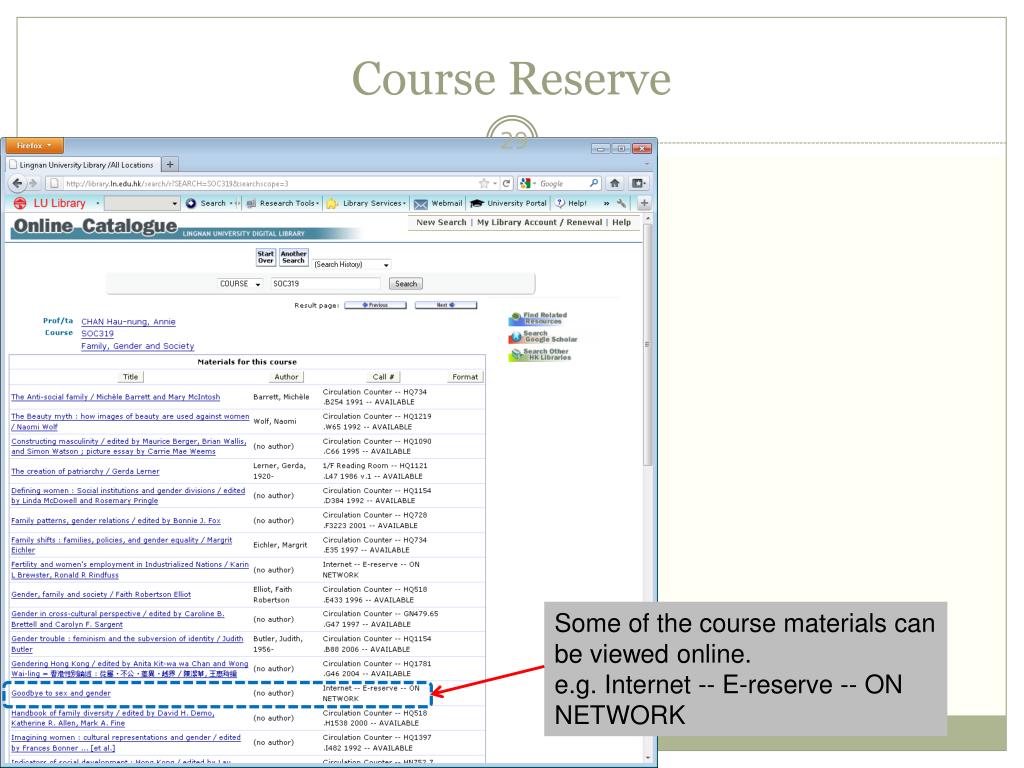The image size is (1024, 768).
Task: Sort results by Title column header
Action: (131, 377)
